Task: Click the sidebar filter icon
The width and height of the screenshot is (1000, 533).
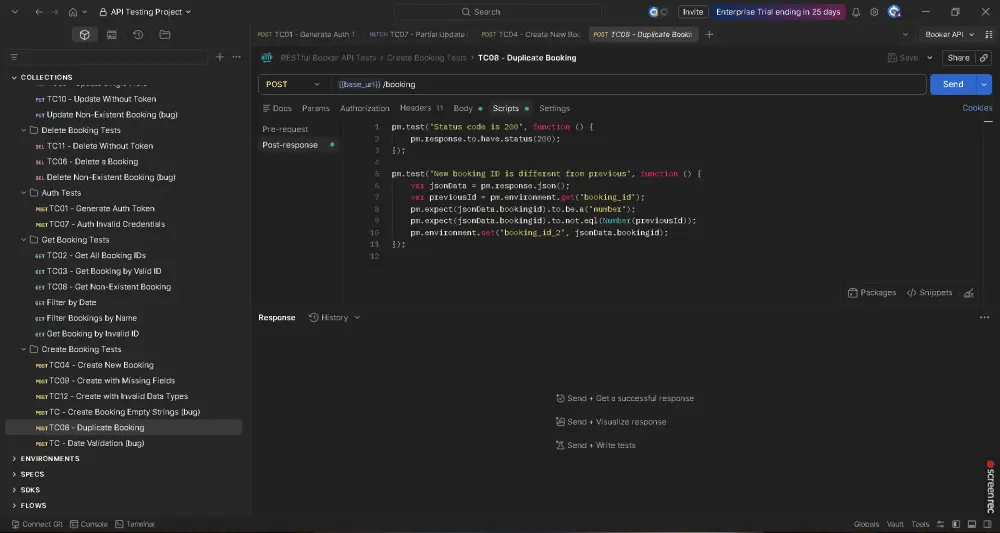Action: click(x=14, y=57)
